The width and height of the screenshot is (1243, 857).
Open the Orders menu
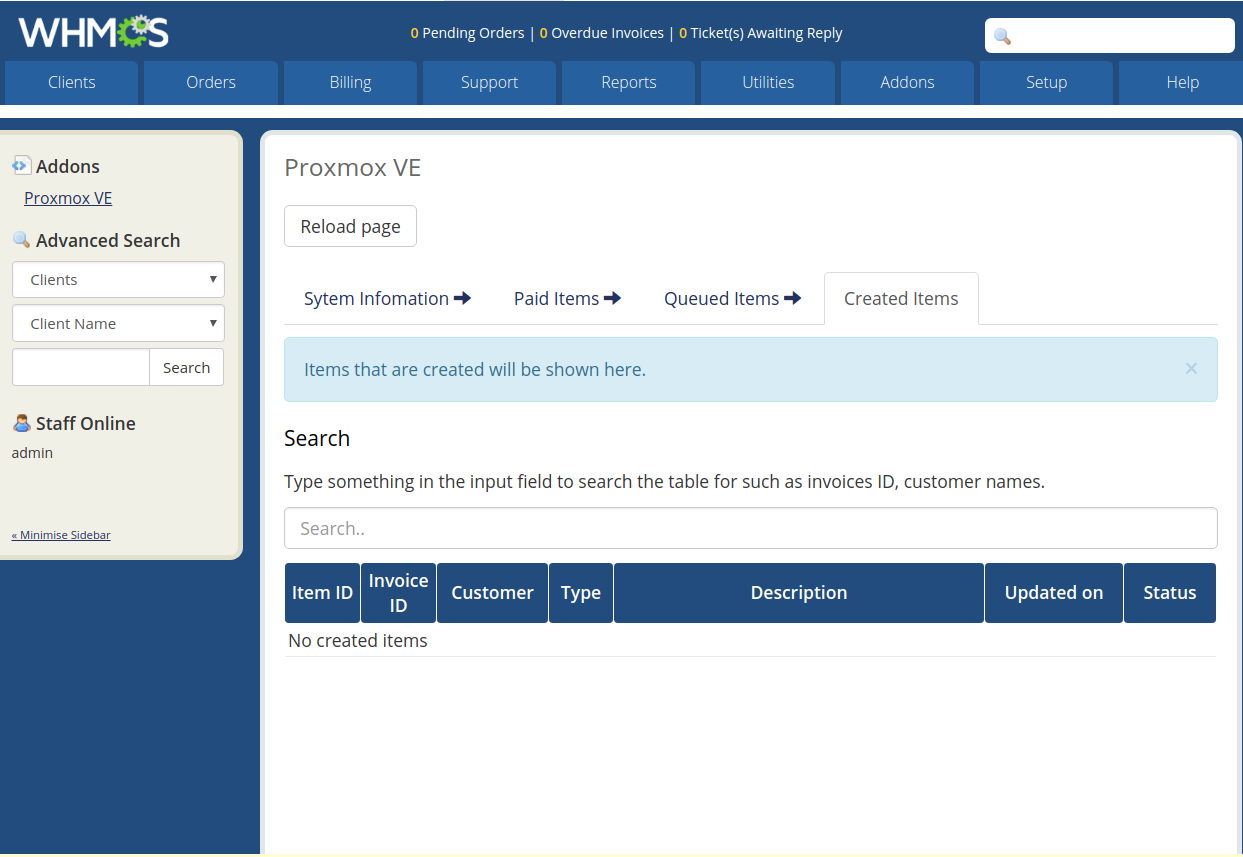(x=211, y=82)
